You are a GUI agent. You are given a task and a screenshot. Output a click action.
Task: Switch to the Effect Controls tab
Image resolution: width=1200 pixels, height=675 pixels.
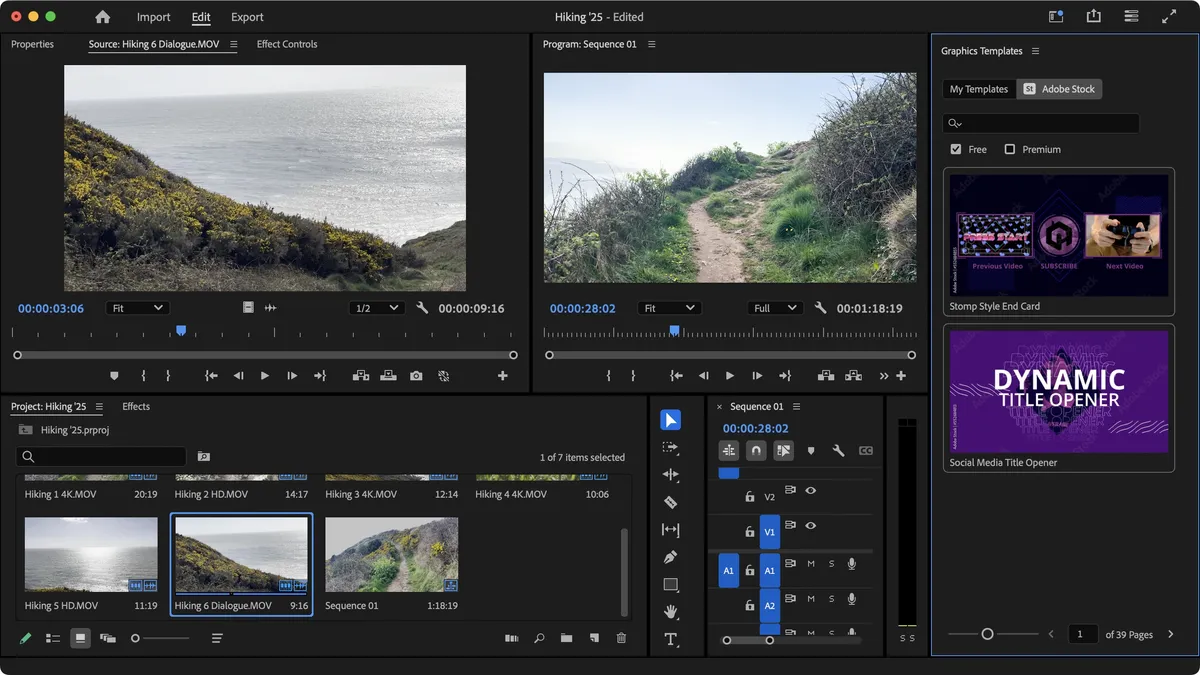[x=287, y=44]
